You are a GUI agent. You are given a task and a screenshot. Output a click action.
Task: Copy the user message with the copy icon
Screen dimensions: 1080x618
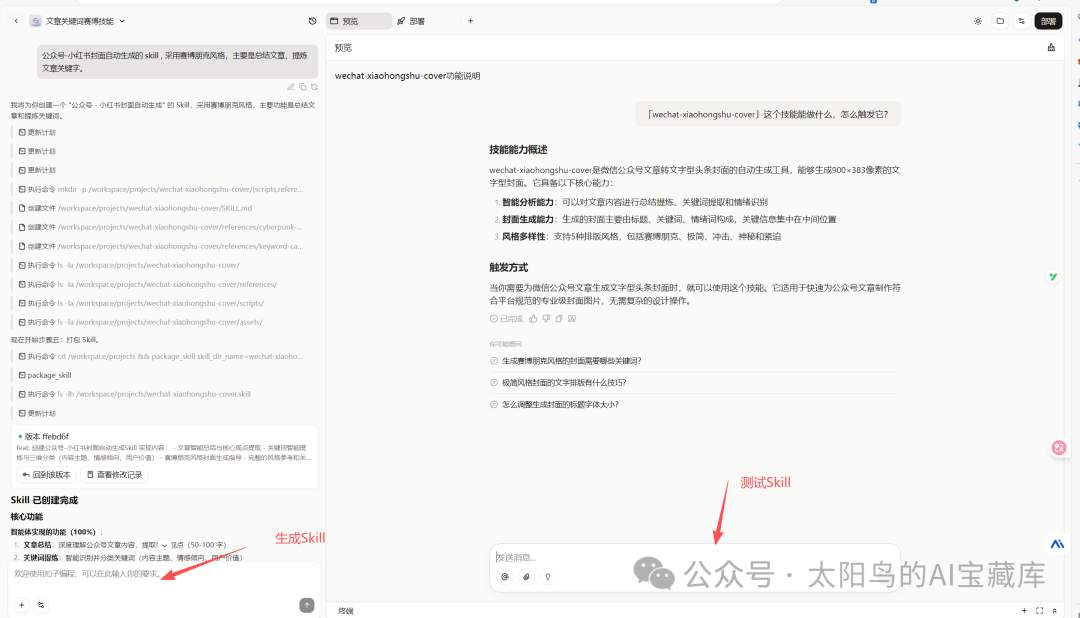click(x=302, y=87)
